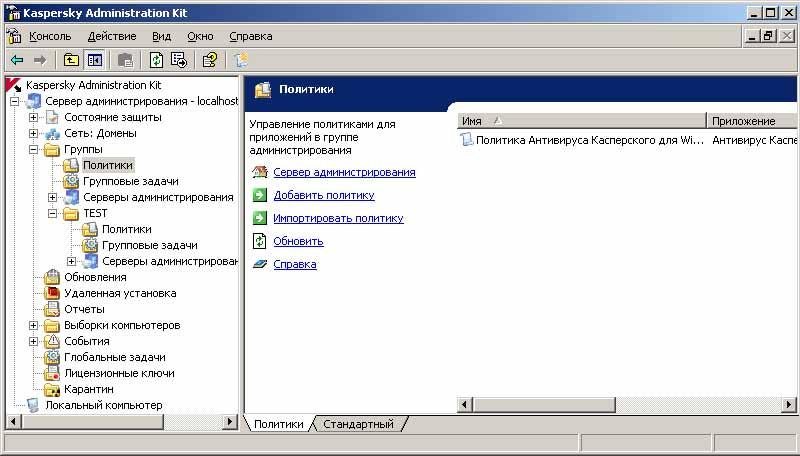Expand Серверы администрирования under Группы

coord(52,197)
